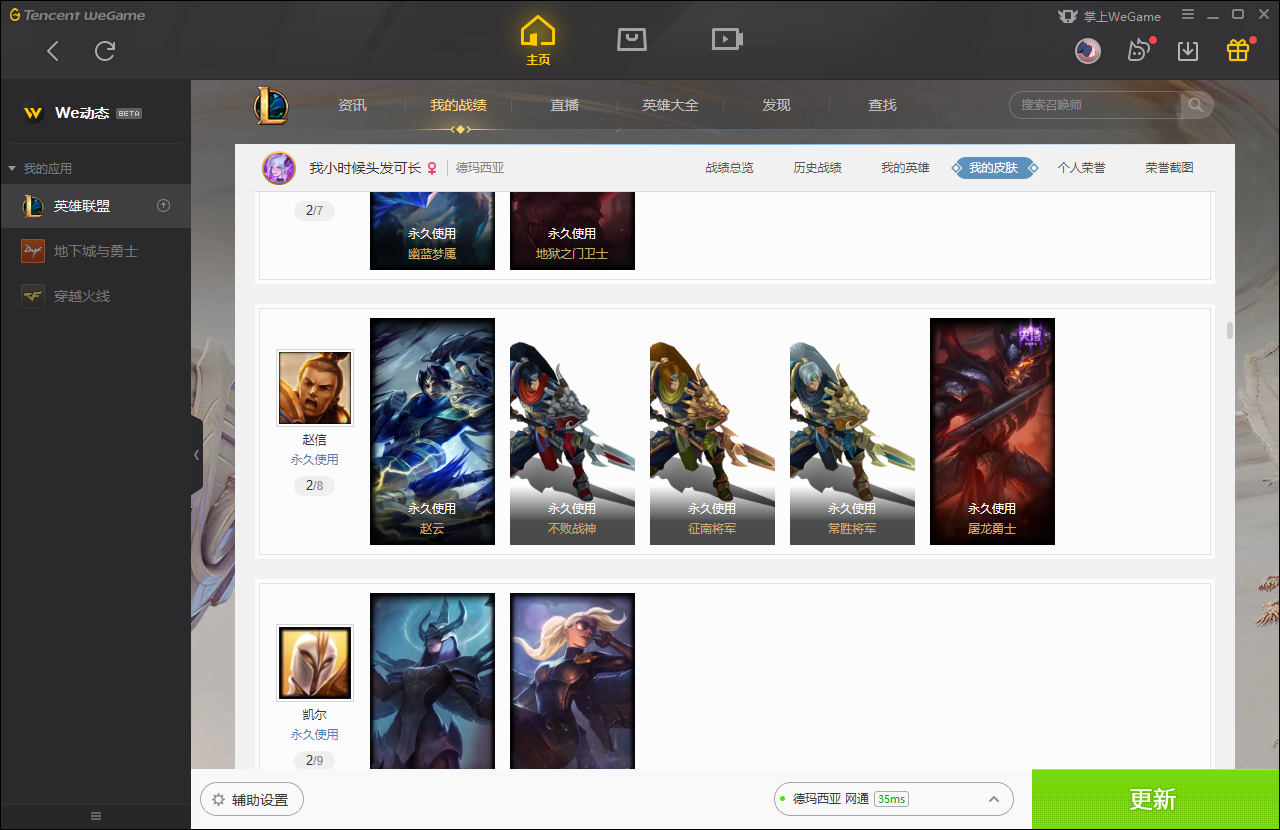Open the video live icon in top bar

pyautogui.click(x=727, y=39)
